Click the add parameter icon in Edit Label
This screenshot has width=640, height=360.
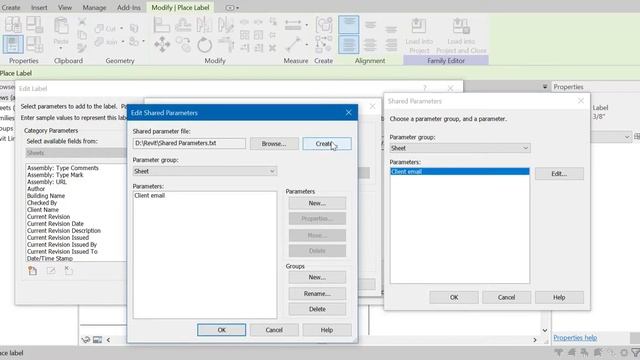[x=33, y=271]
